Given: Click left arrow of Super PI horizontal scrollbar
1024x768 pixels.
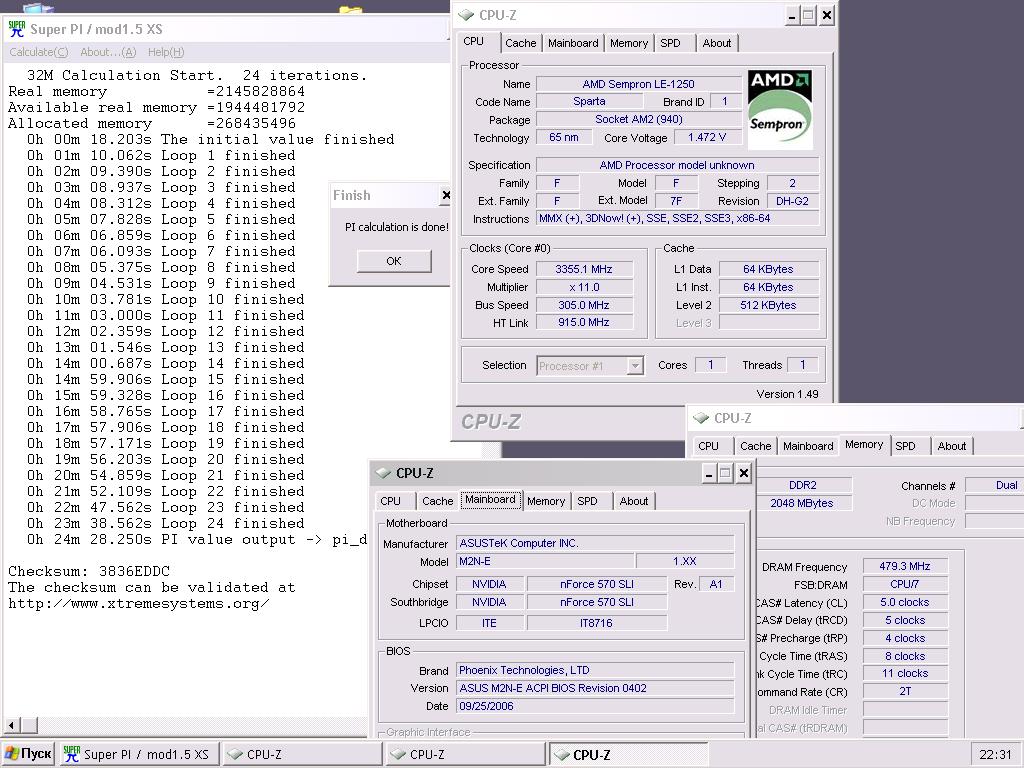Looking at the screenshot, I should pyautogui.click(x=11, y=725).
